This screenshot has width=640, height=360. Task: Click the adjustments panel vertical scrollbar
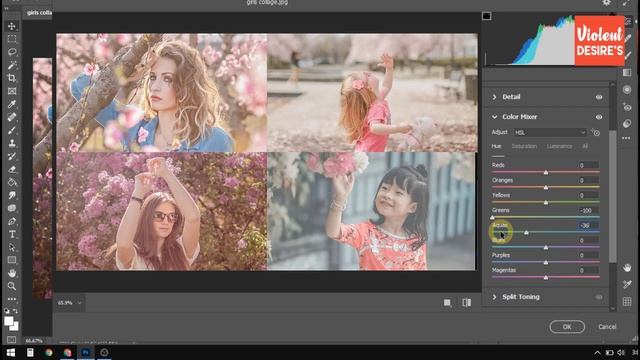[612, 196]
